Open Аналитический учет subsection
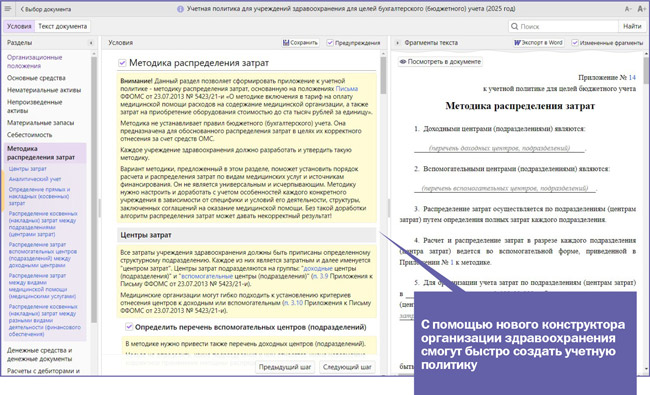 click(x=35, y=179)
